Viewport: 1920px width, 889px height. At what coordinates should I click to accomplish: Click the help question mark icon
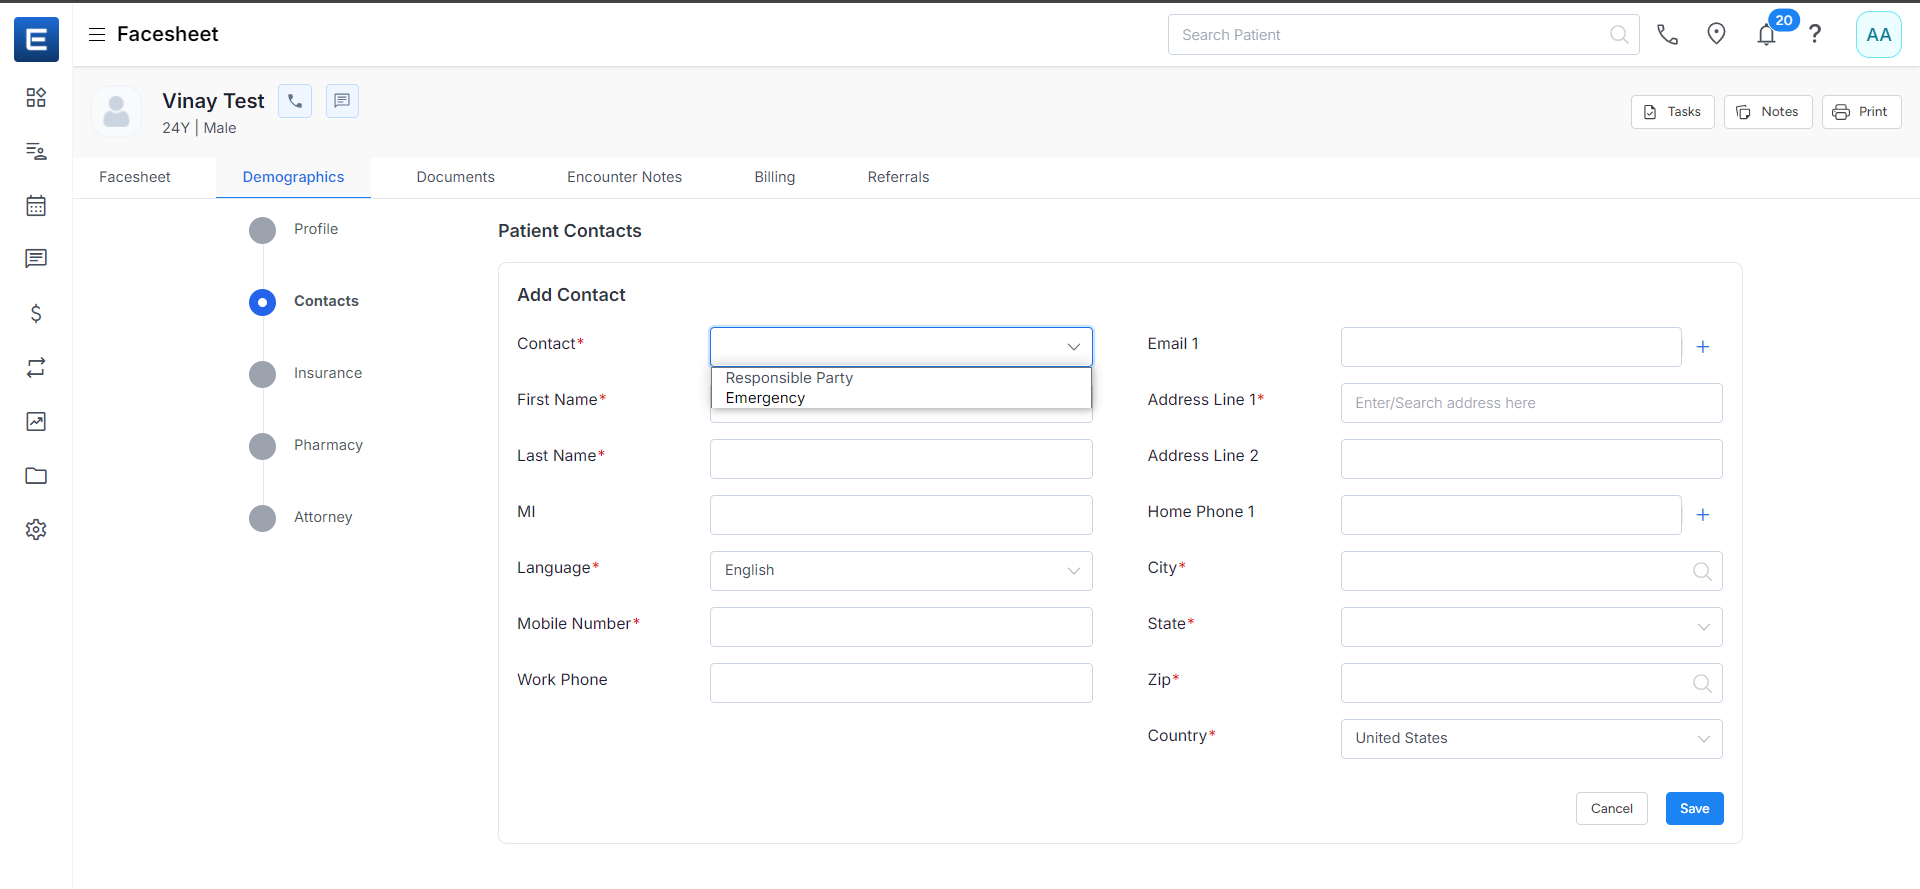click(1815, 34)
